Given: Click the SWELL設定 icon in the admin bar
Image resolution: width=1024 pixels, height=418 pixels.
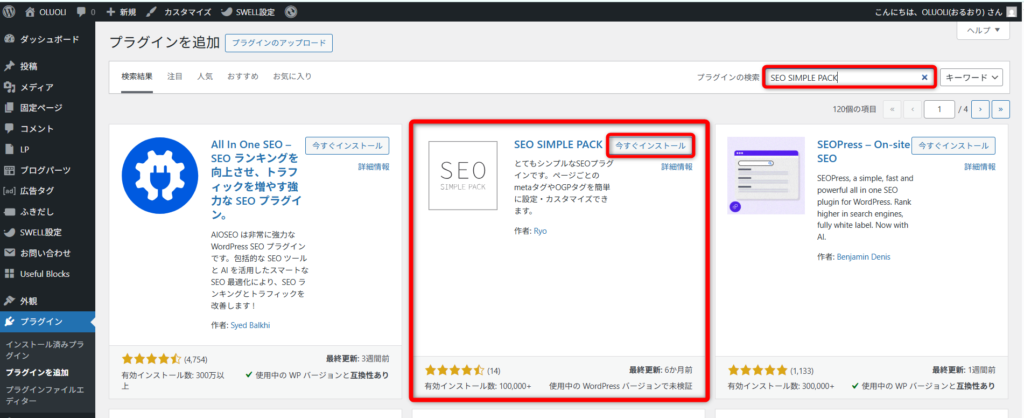Looking at the screenshot, I should (x=226, y=12).
